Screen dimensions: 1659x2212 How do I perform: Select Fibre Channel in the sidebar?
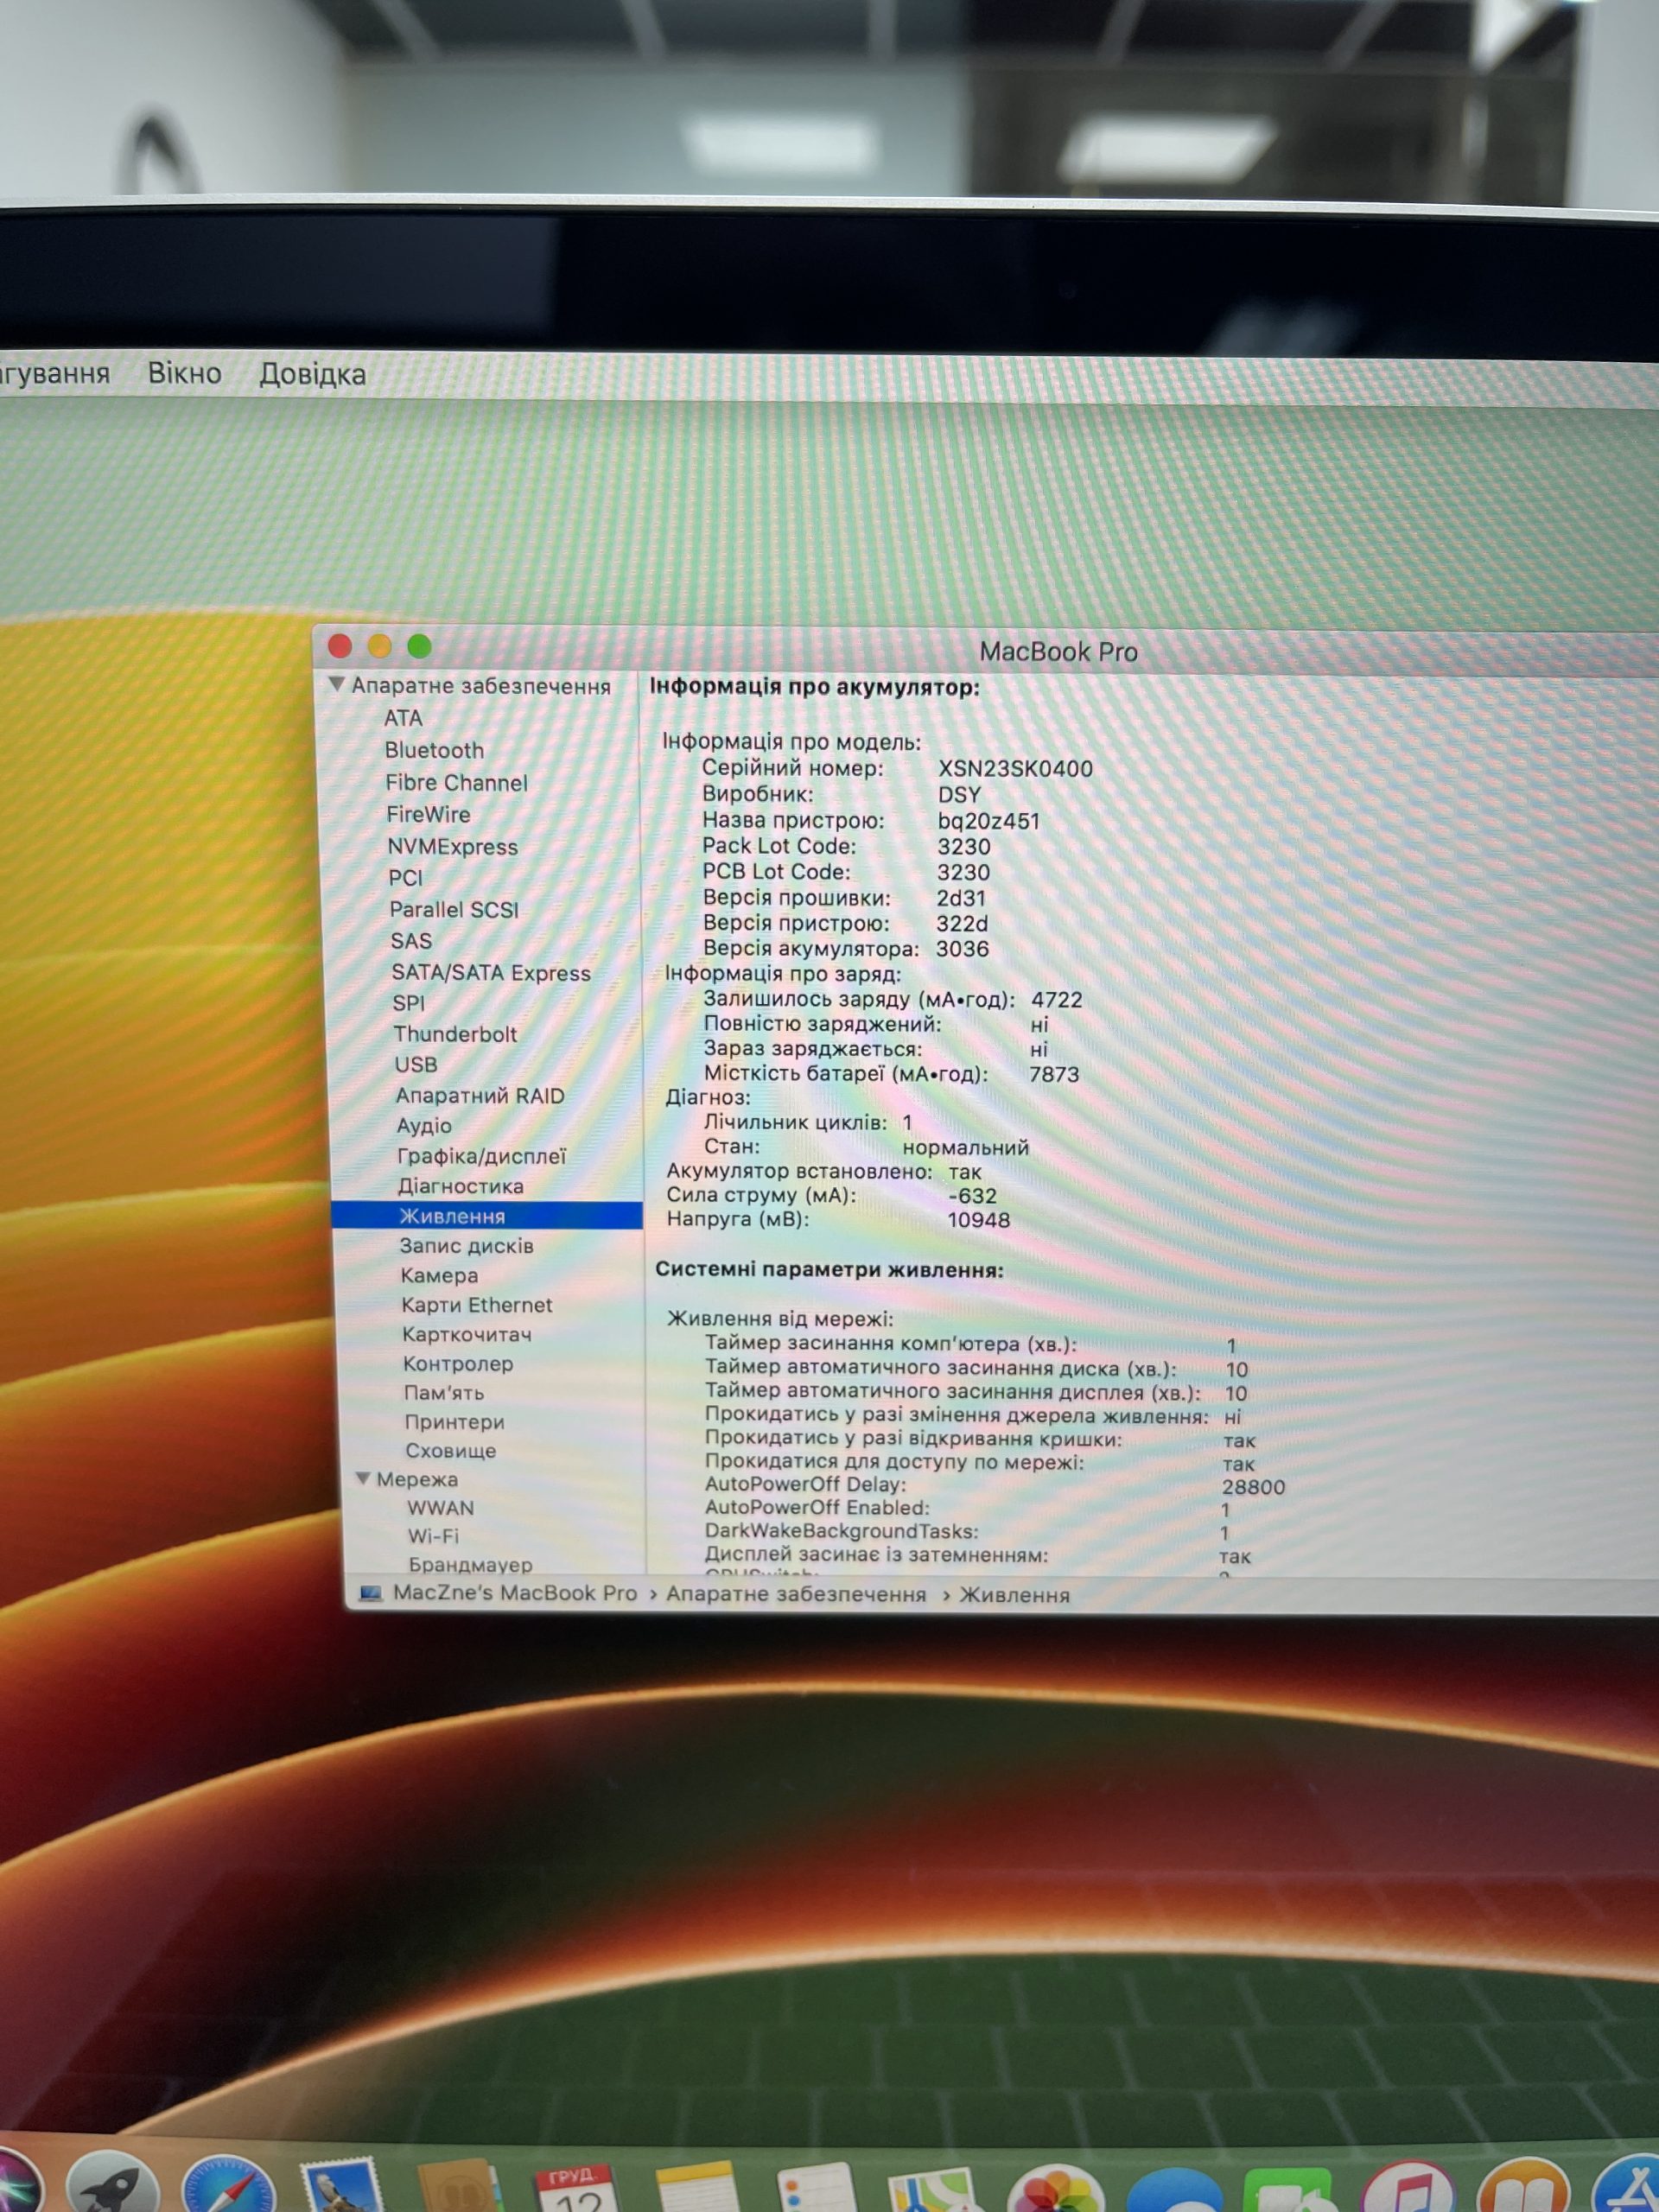[457, 783]
